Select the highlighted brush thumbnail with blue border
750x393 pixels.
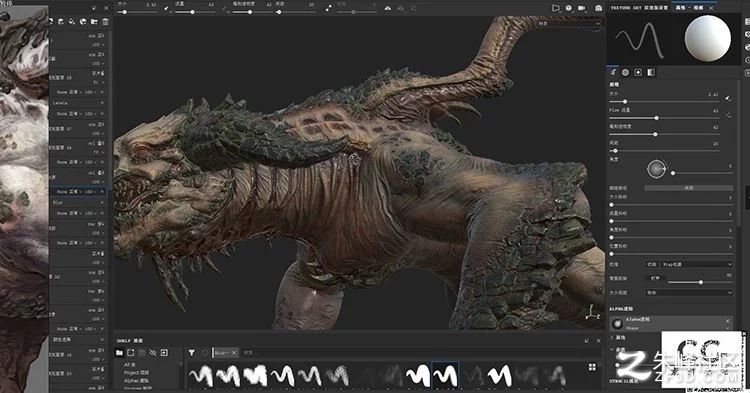tap(445, 375)
